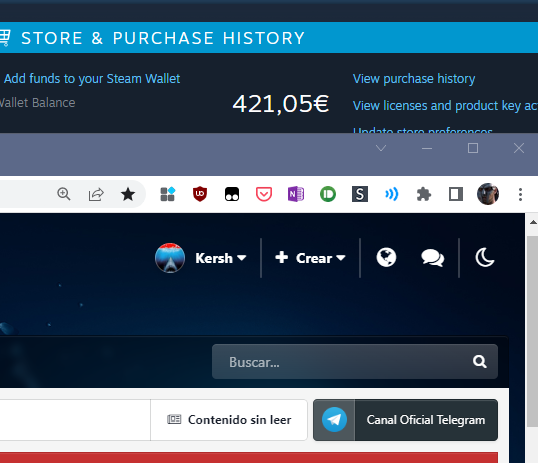538x463 pixels.
Task: Open the OneNote Web Clipper extension
Action: [296, 194]
